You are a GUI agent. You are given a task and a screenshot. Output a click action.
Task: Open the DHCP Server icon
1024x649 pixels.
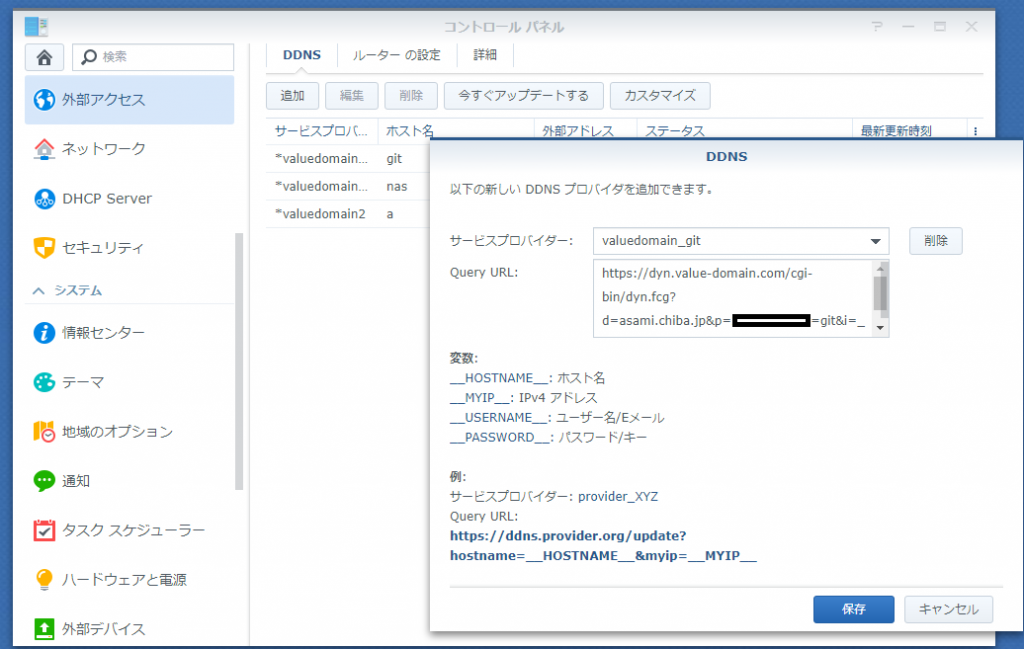tap(44, 198)
